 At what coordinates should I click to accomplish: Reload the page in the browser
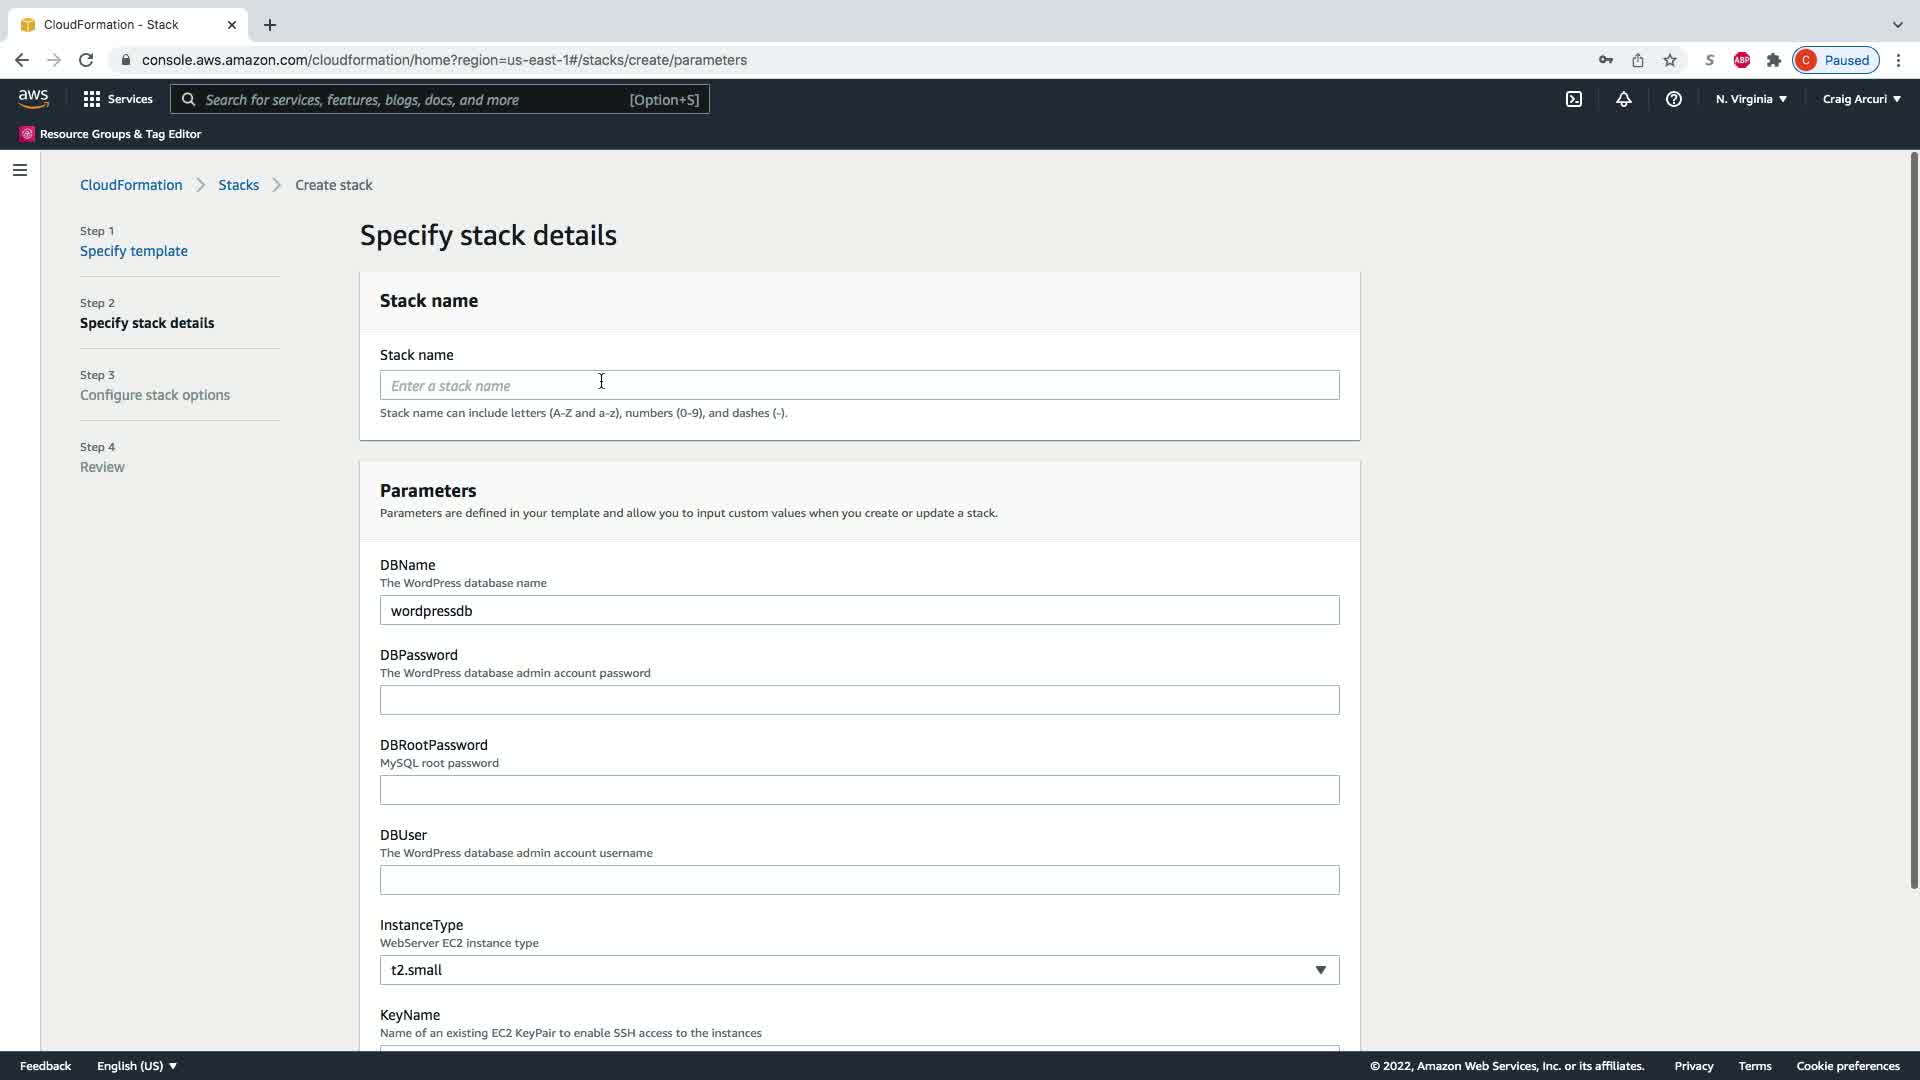tap(86, 60)
